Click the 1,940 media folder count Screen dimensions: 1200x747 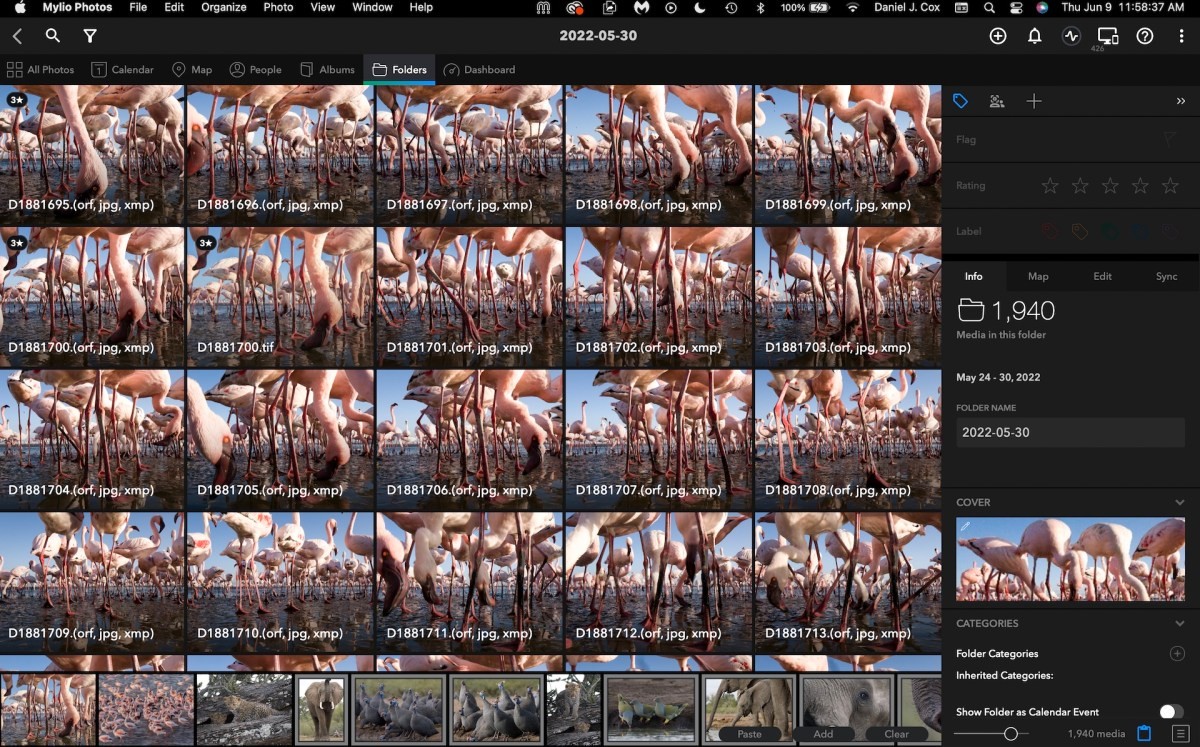(1006, 311)
